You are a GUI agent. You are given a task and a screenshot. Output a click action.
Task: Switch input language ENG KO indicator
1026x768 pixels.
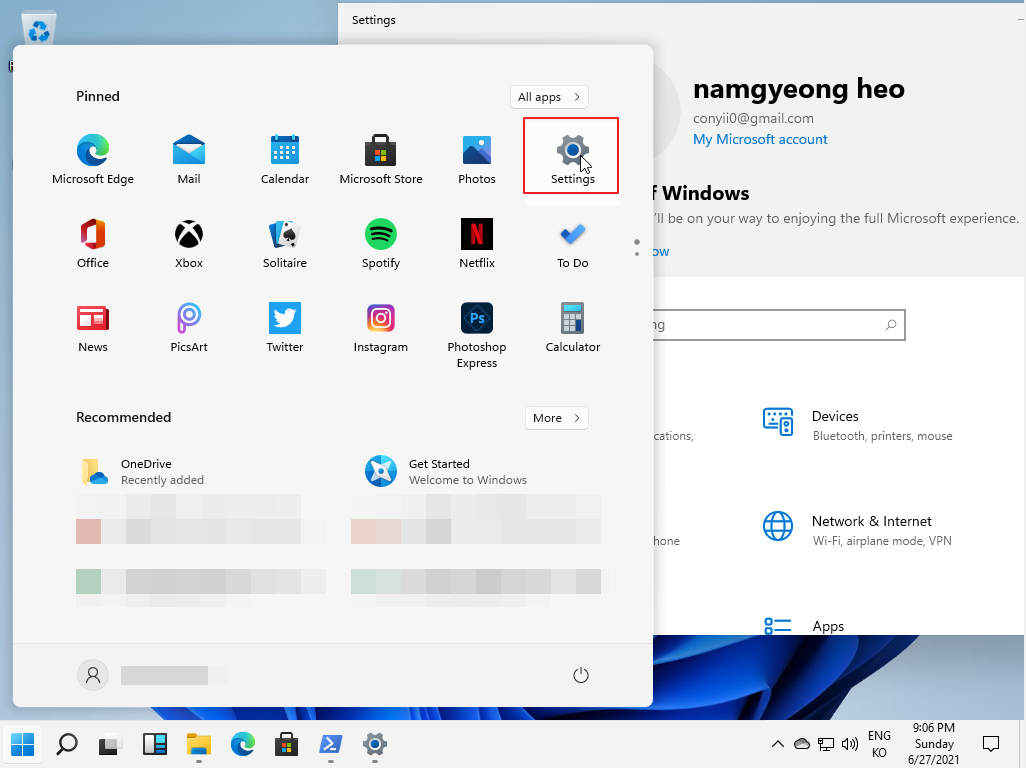coord(879,744)
